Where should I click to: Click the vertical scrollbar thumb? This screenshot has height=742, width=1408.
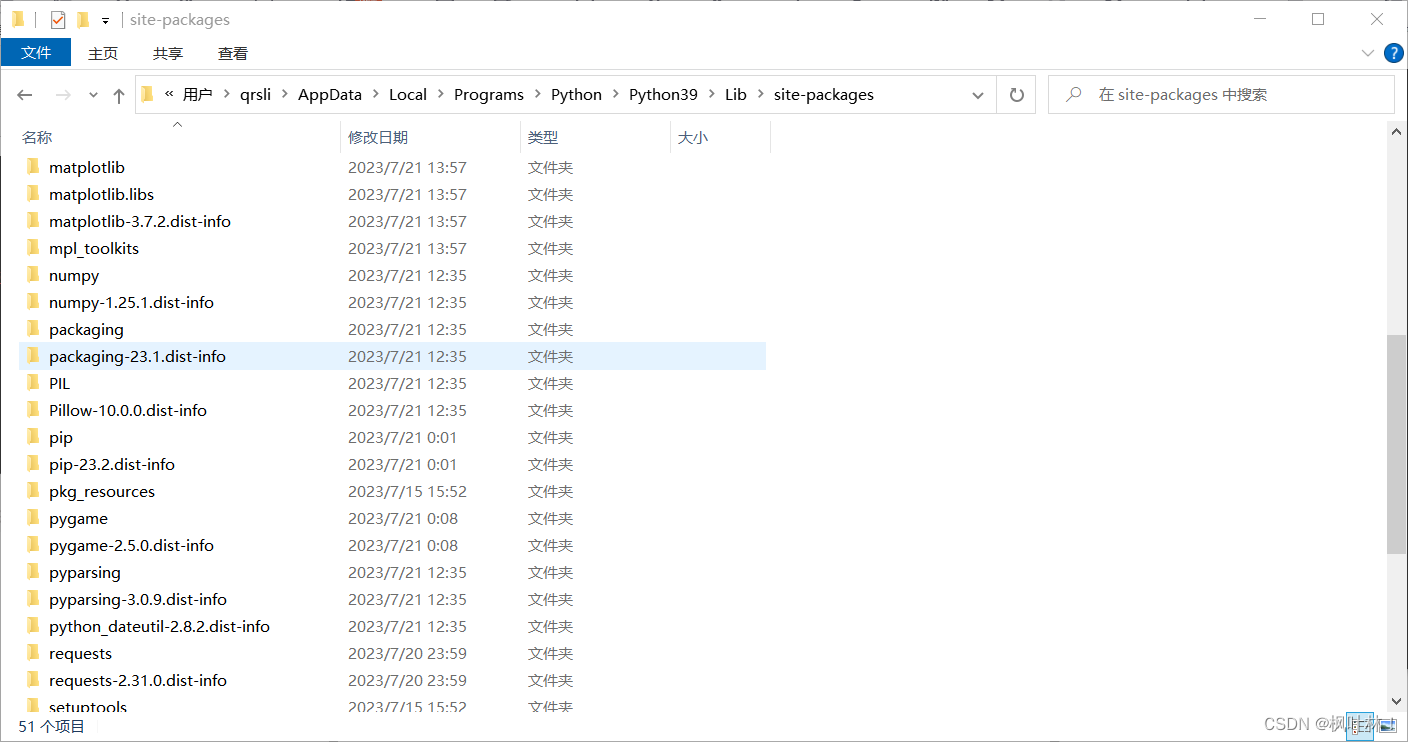point(1397,444)
